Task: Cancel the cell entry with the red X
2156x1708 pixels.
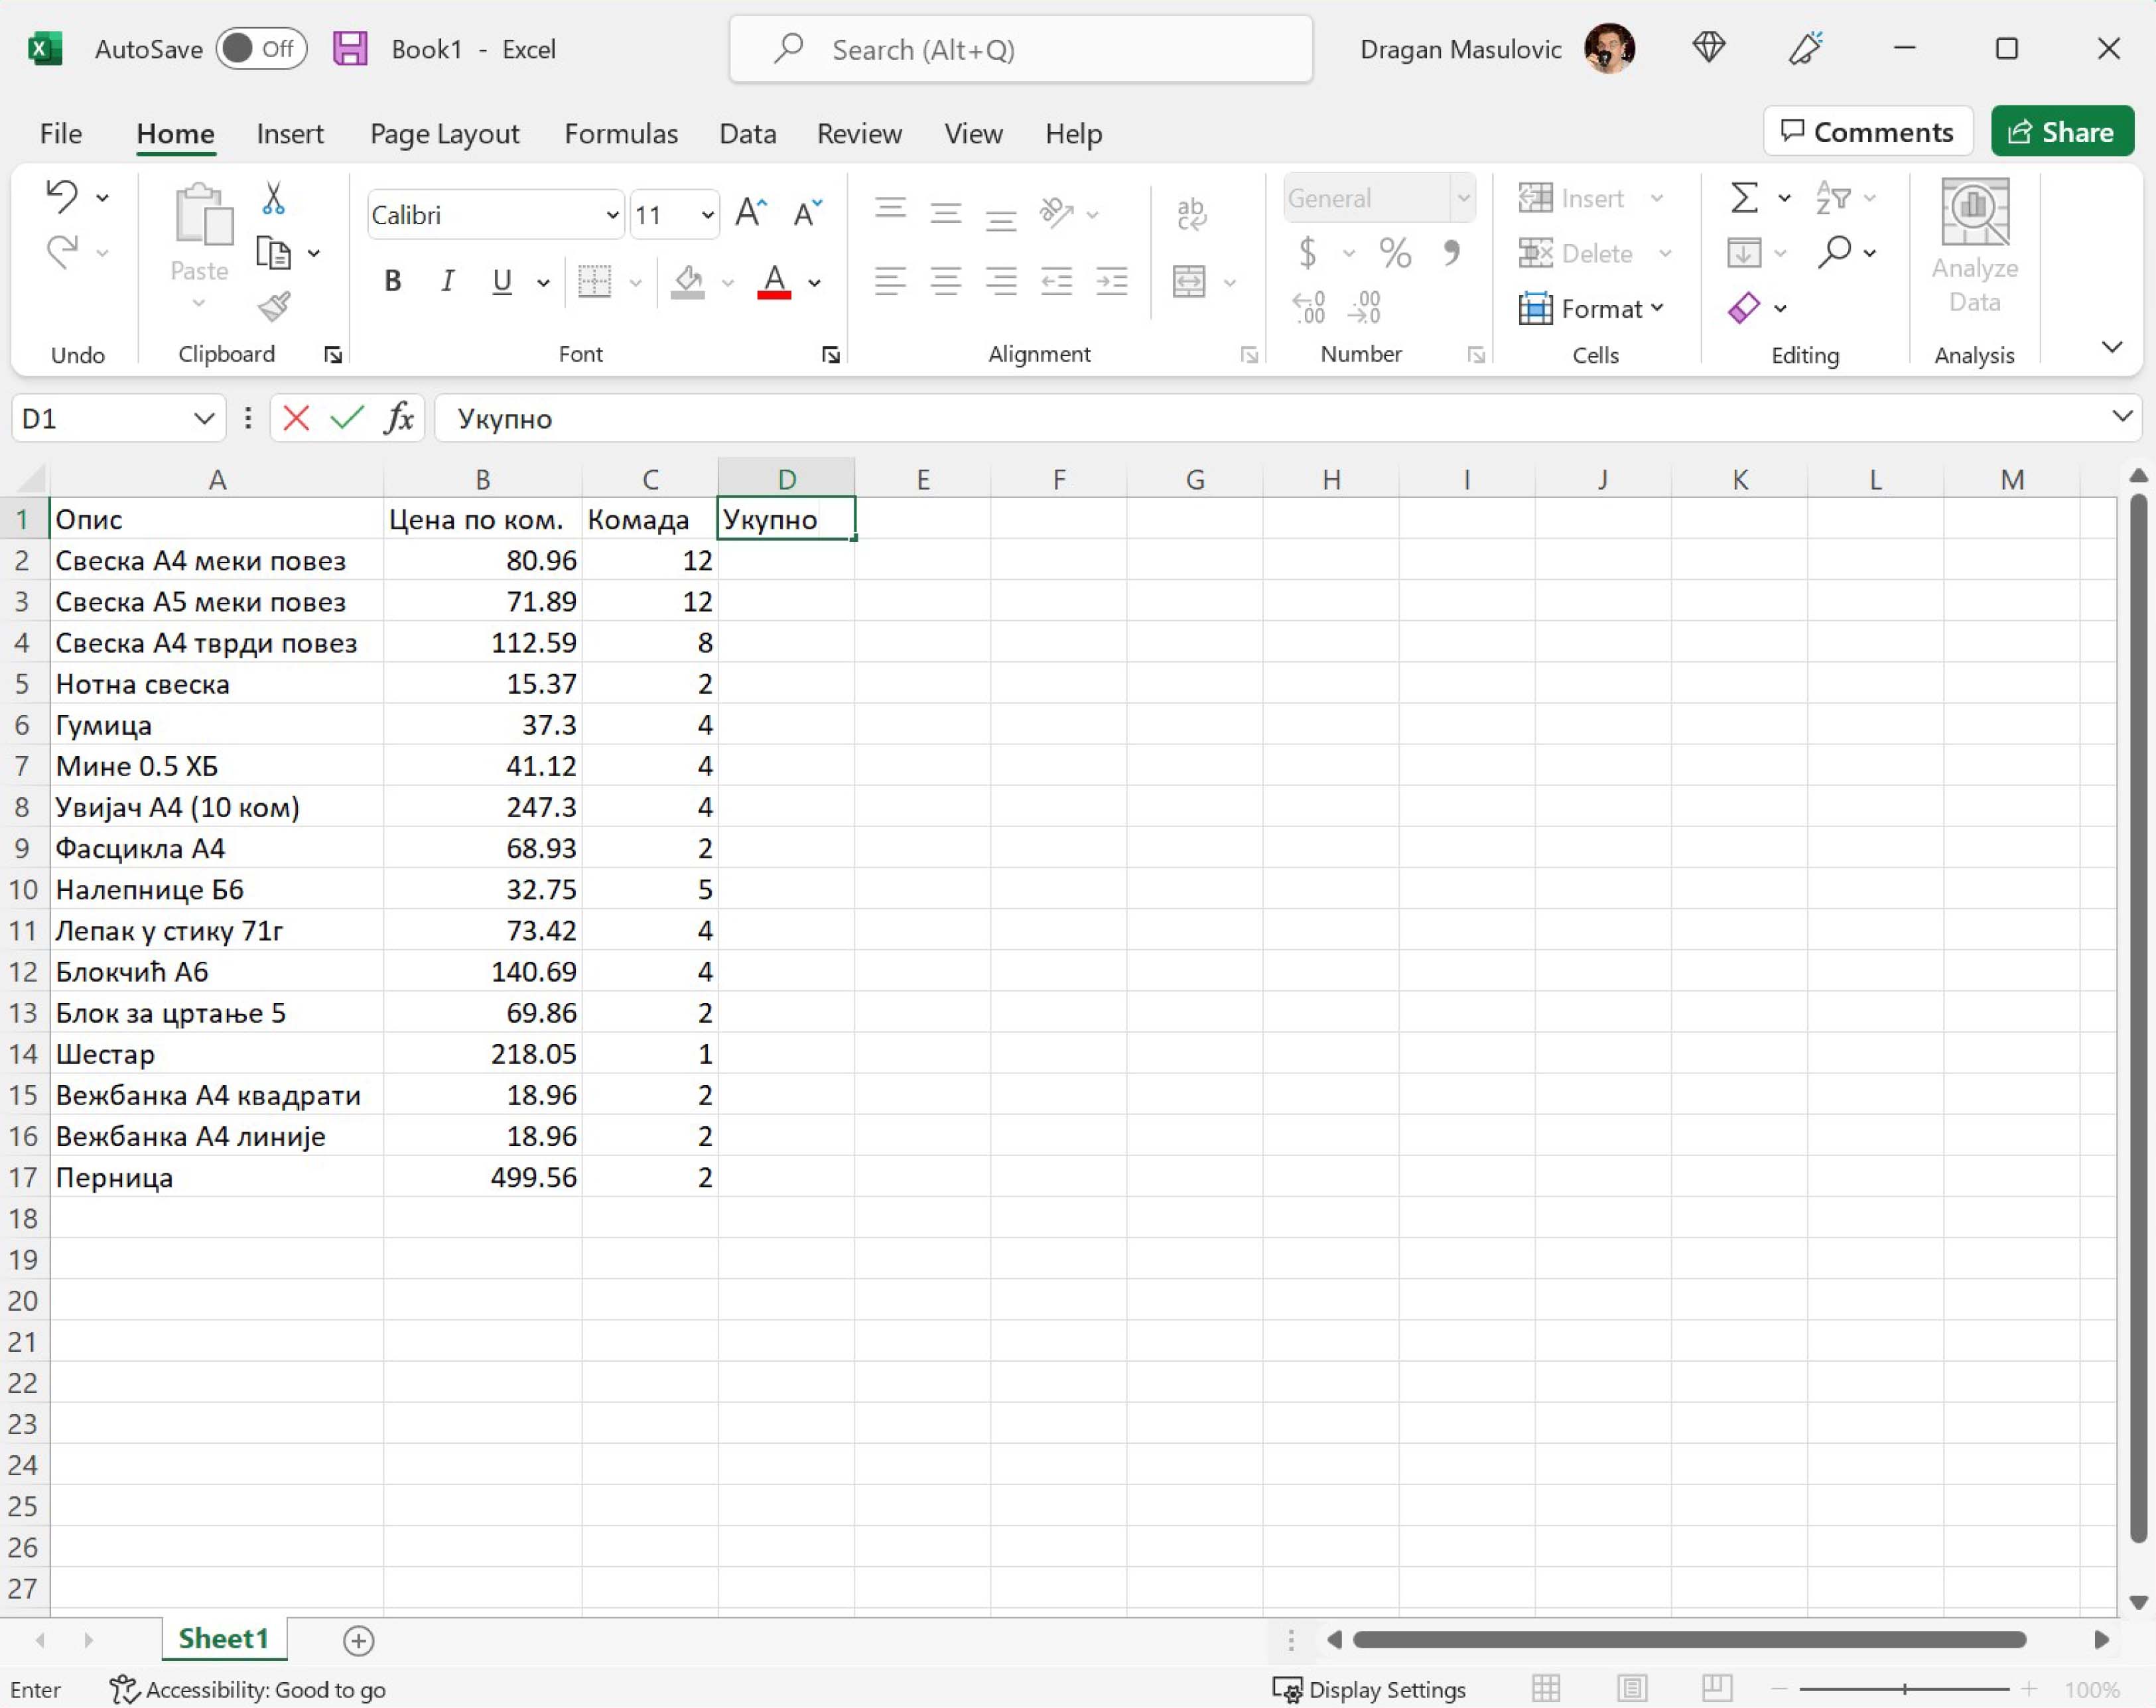Action: pyautogui.click(x=296, y=418)
